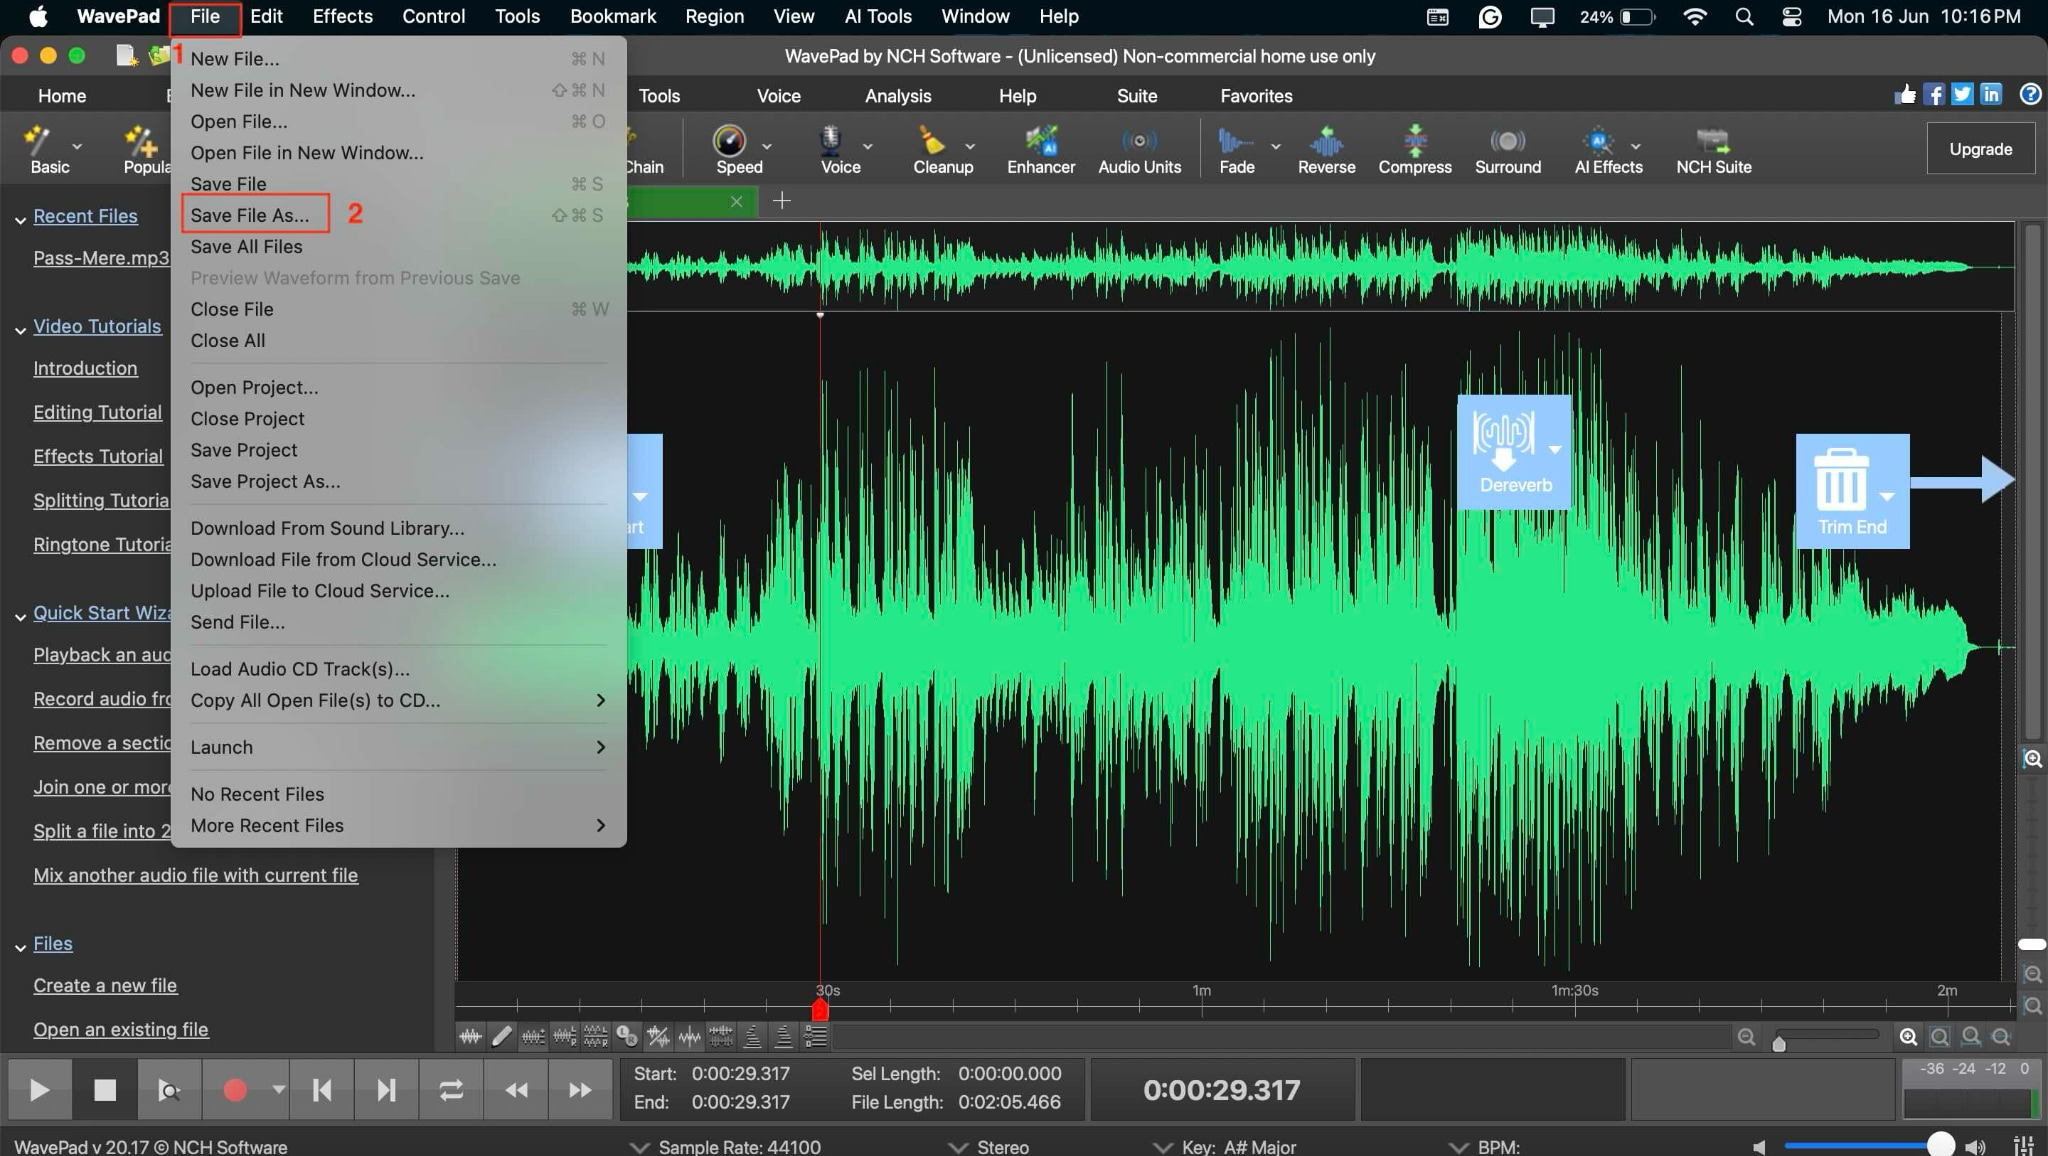Collapse the Recent Files section
Image resolution: width=2048 pixels, height=1156 pixels.
coord(20,219)
